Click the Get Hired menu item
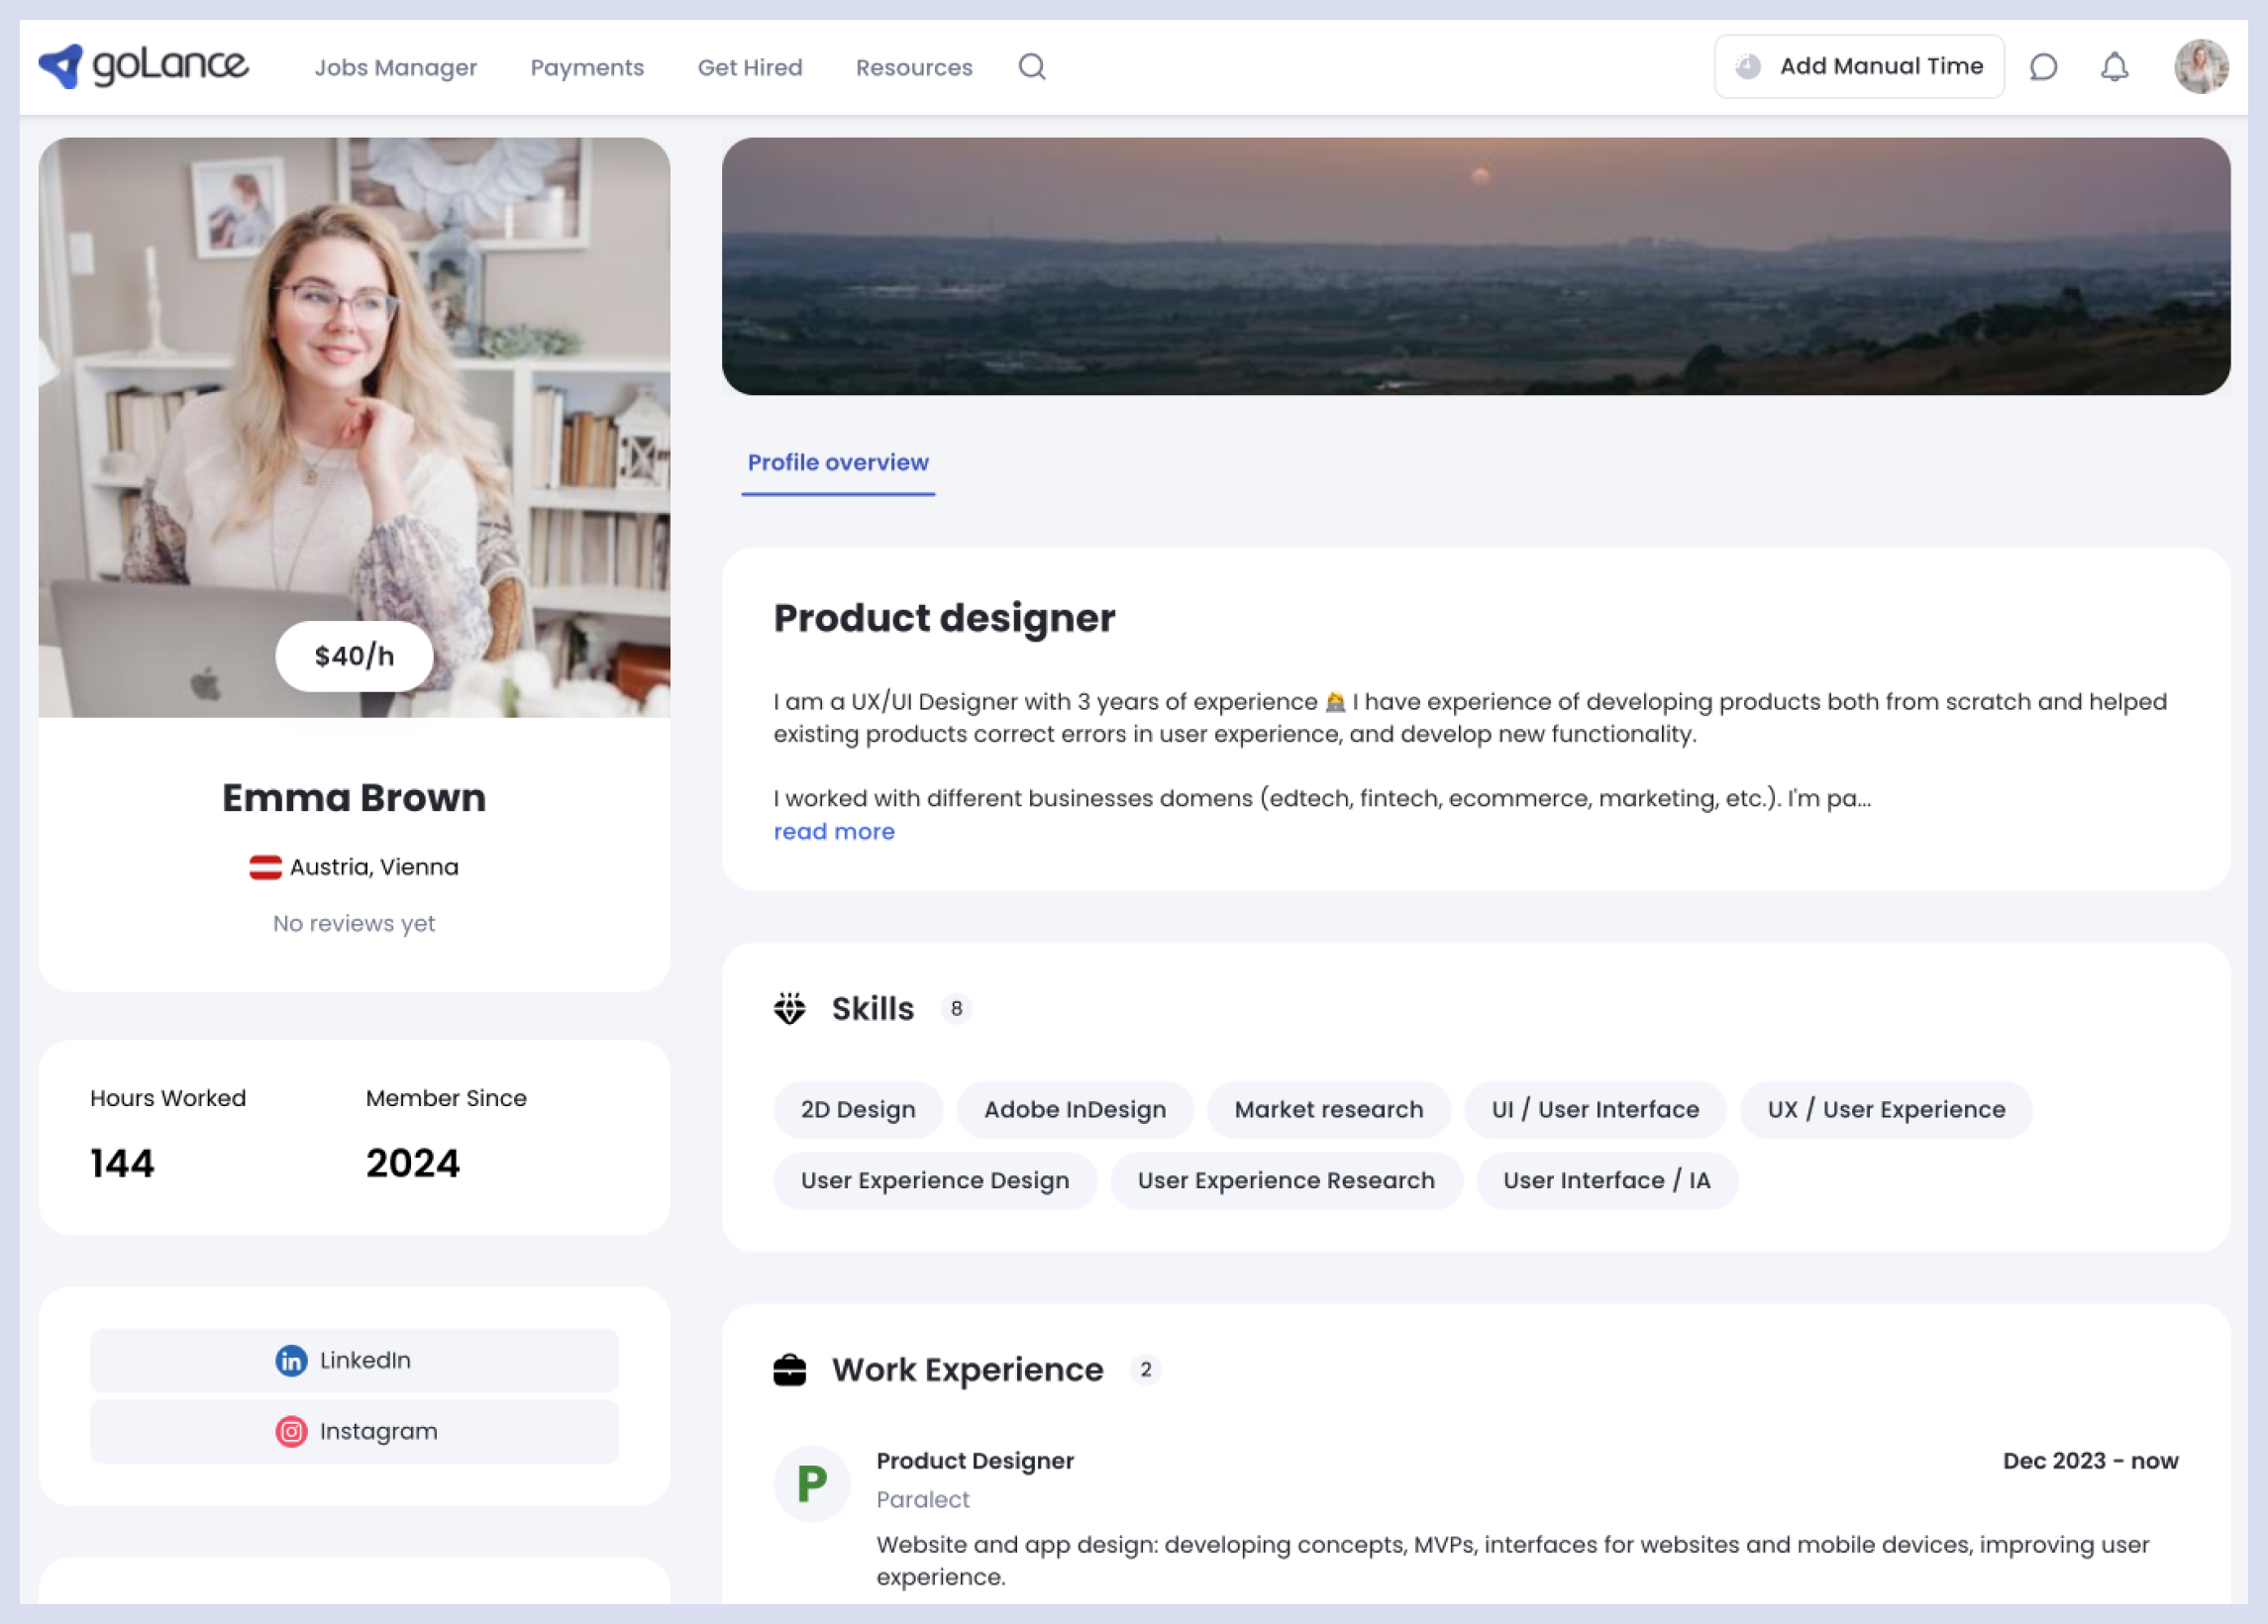The height and width of the screenshot is (1624, 2268). pyautogui.click(x=749, y=66)
